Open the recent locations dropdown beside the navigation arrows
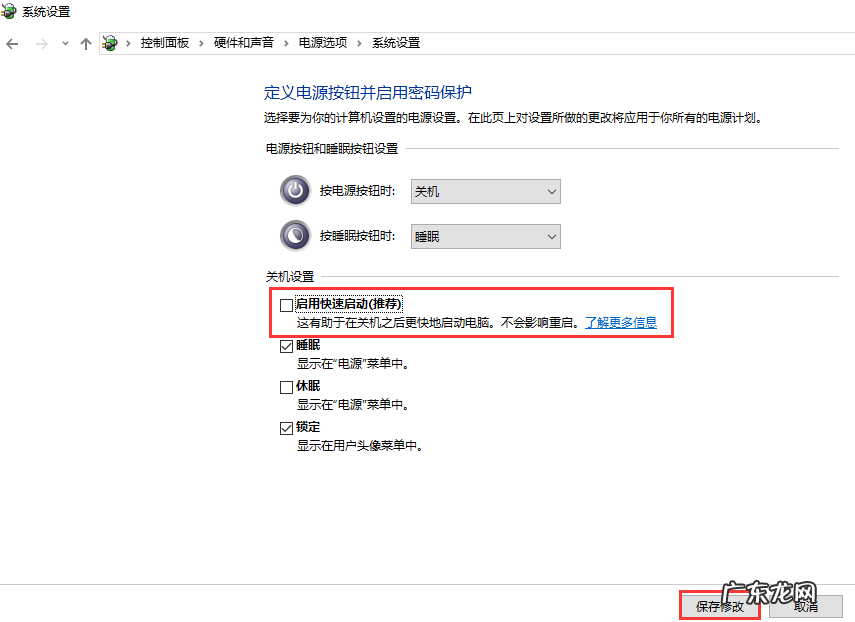The image size is (855, 622). (64, 44)
